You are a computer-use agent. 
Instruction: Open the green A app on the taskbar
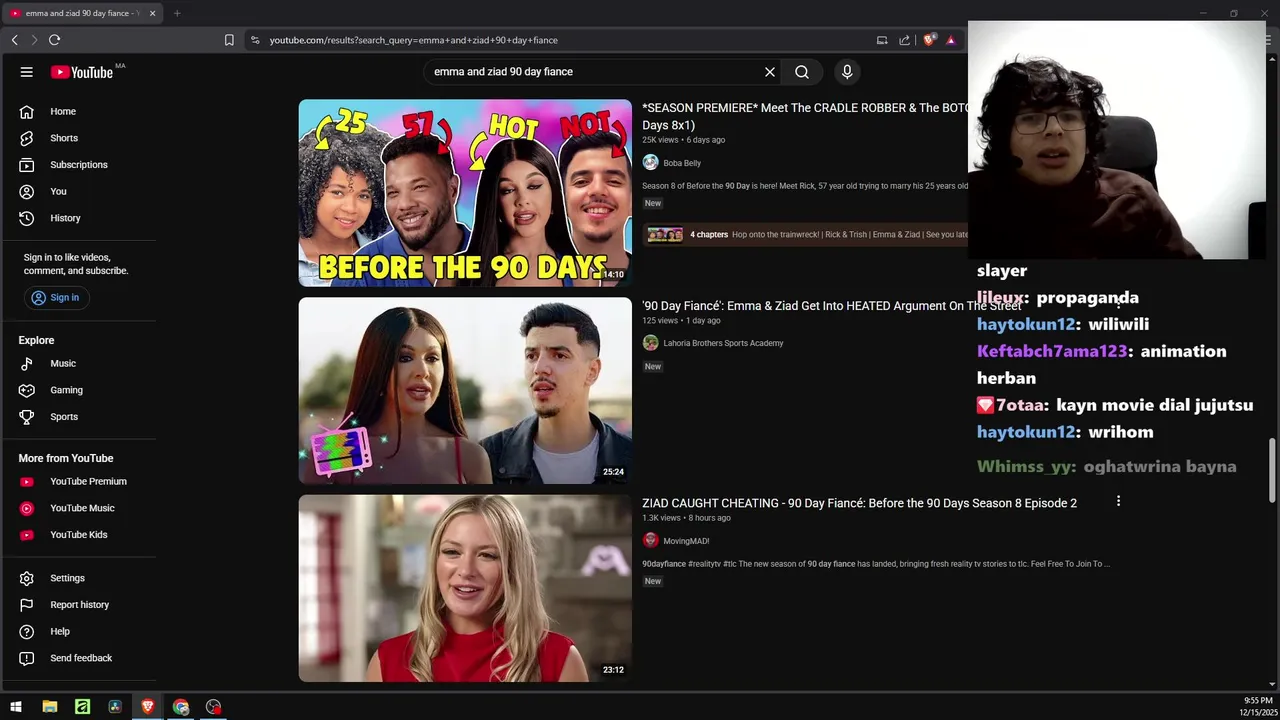click(82, 707)
